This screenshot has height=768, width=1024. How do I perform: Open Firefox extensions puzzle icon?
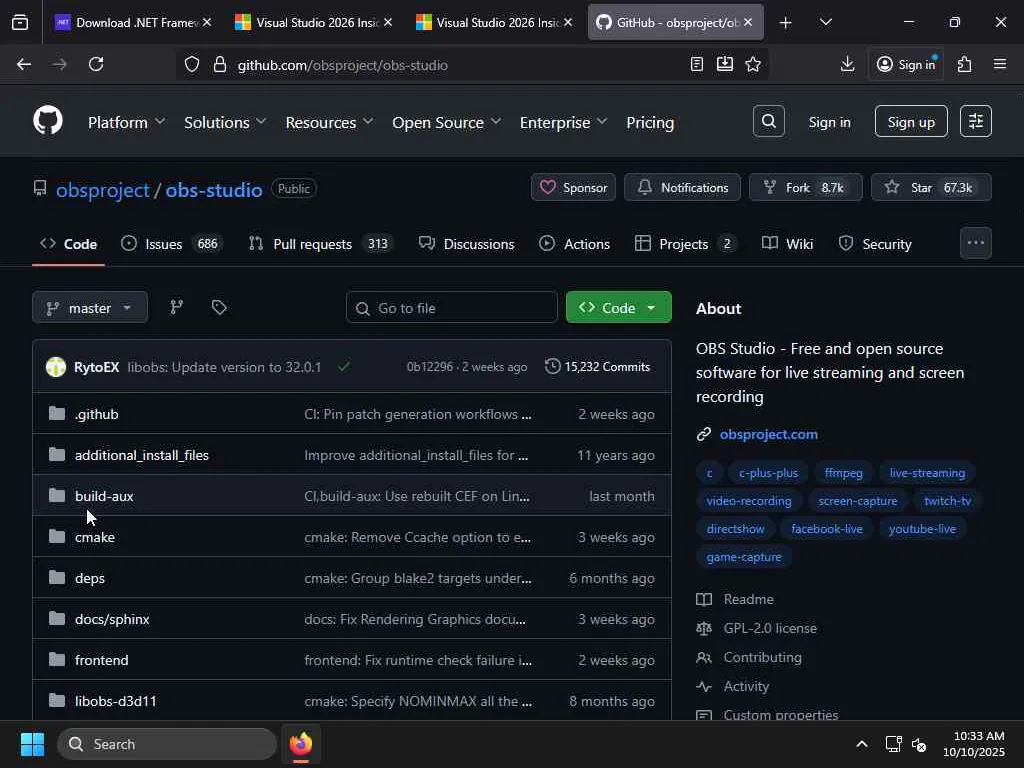965,64
